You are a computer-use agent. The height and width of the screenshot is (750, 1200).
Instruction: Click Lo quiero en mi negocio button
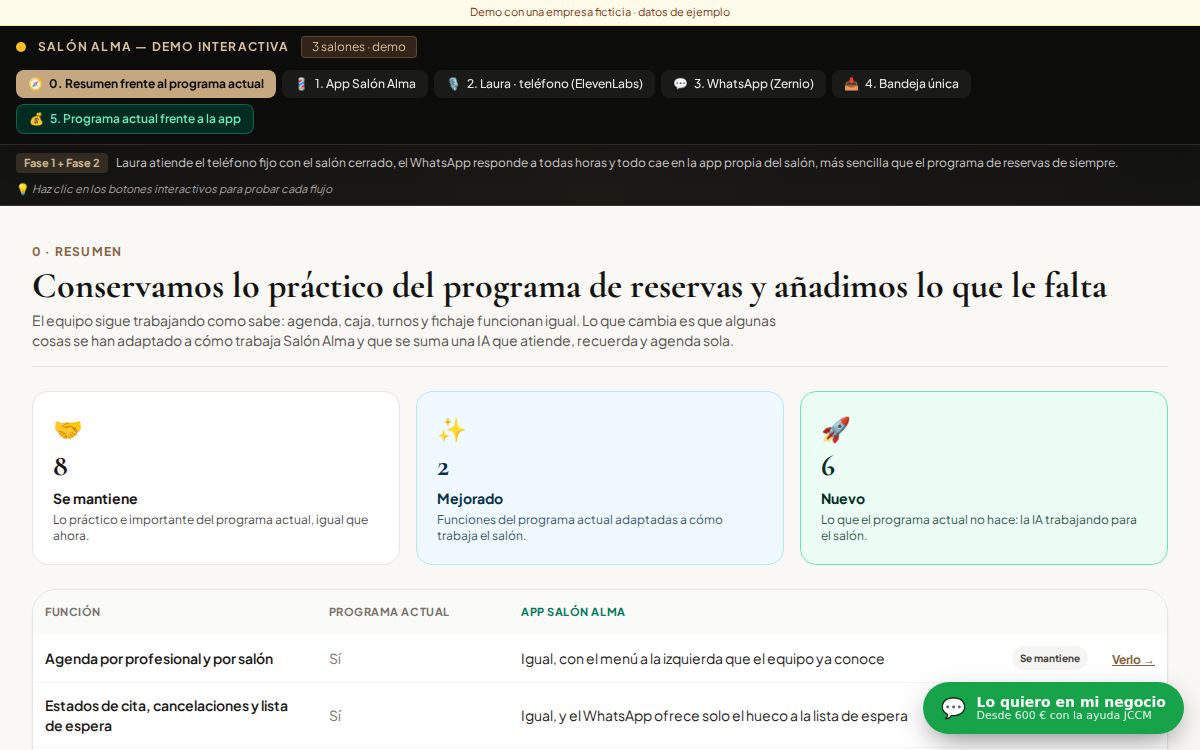[x=1053, y=708]
